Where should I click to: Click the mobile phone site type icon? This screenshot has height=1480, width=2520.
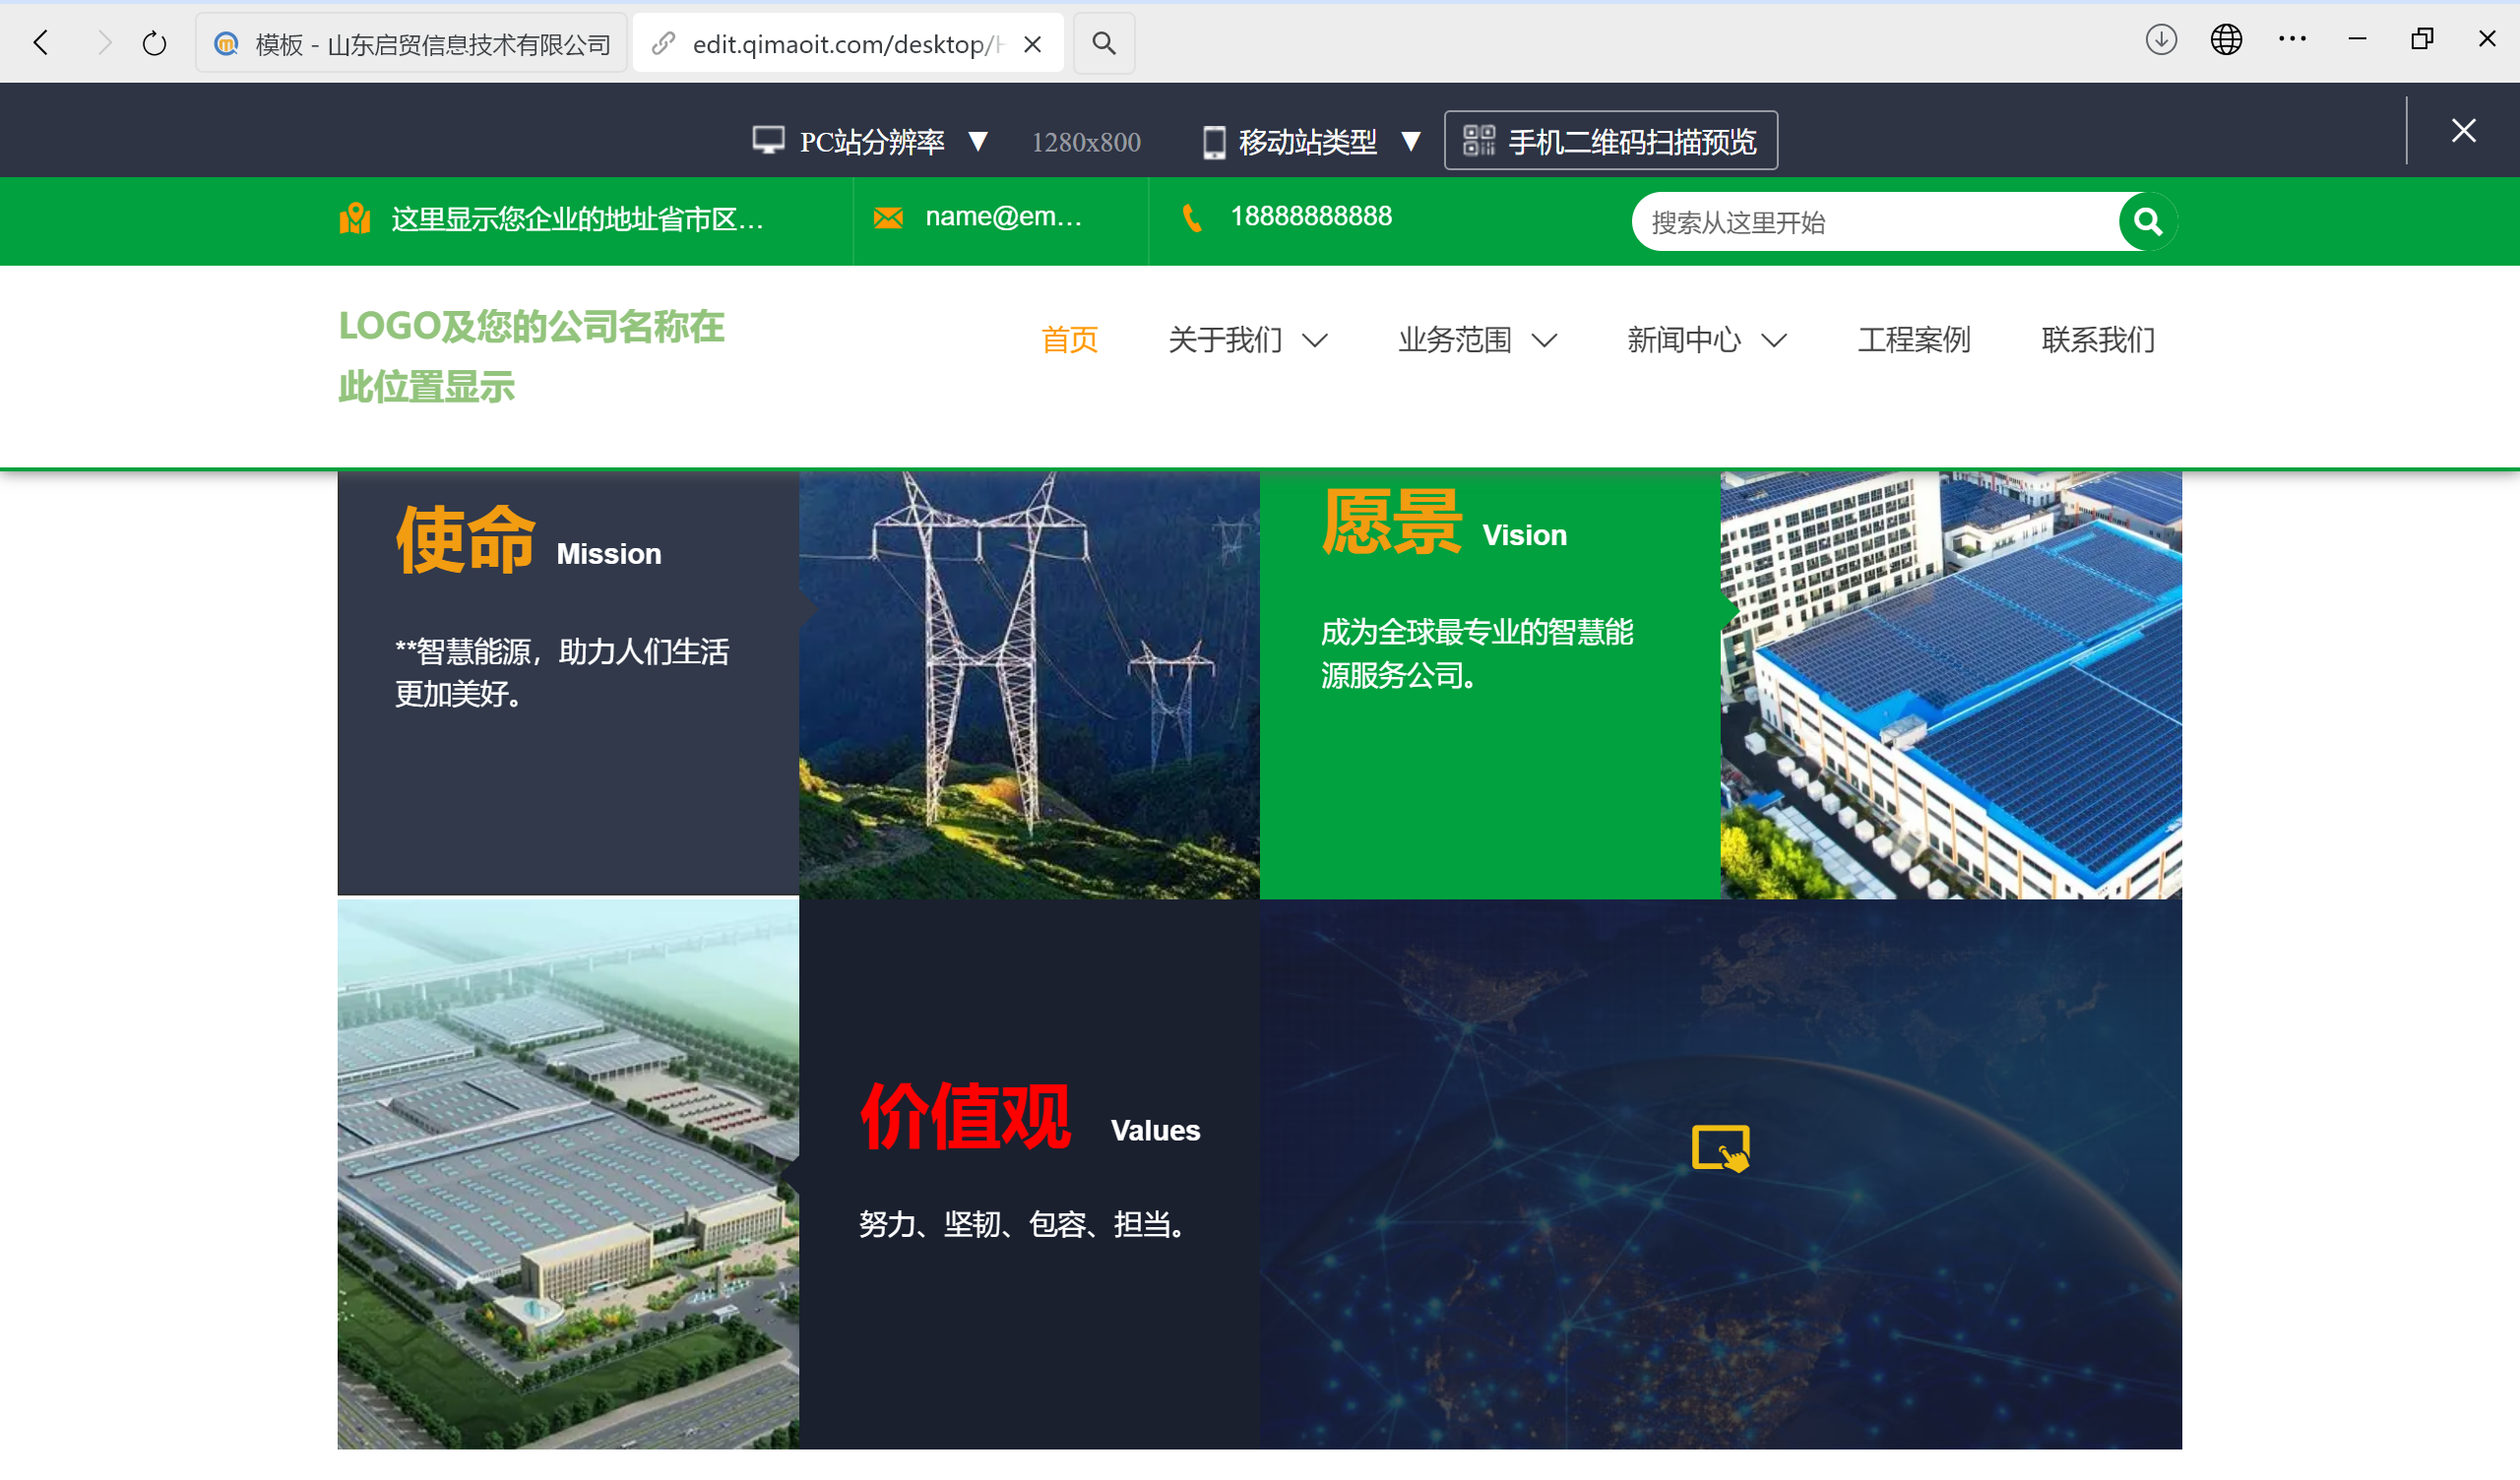point(1215,140)
